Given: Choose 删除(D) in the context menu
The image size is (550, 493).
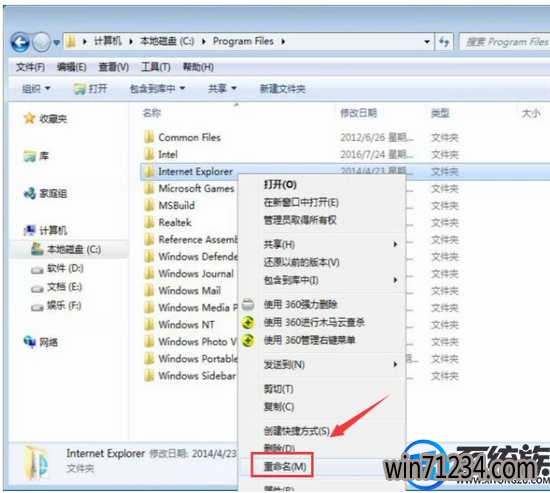Looking at the screenshot, I should point(279,448).
